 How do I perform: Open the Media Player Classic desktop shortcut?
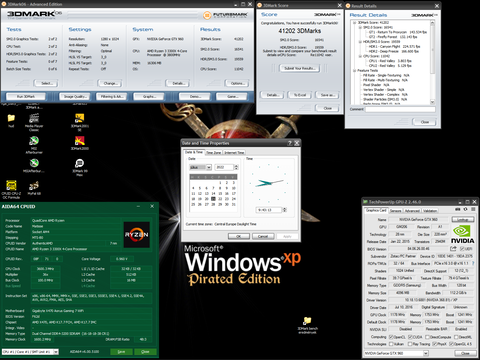pos(34,118)
